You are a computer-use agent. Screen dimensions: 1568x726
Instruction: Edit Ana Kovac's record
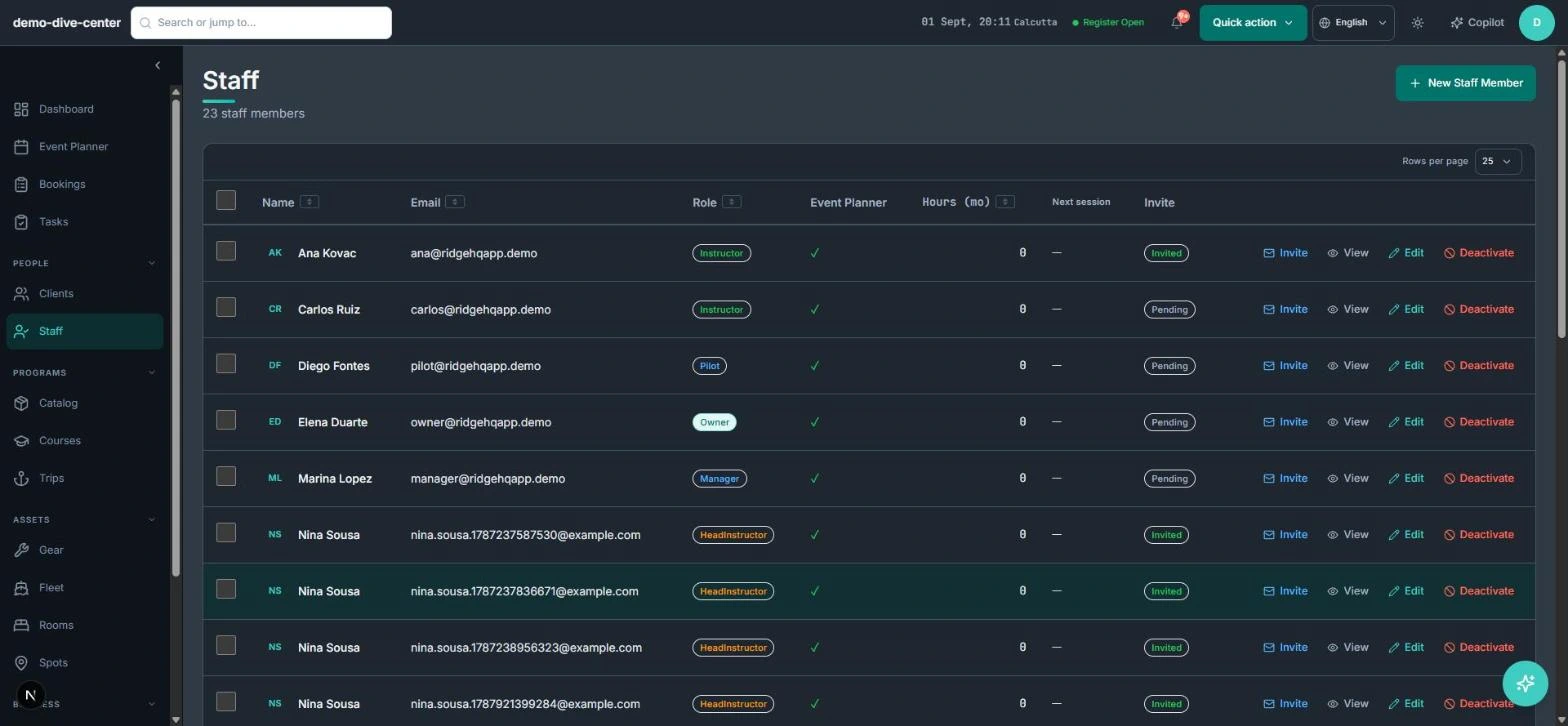pyautogui.click(x=1405, y=253)
